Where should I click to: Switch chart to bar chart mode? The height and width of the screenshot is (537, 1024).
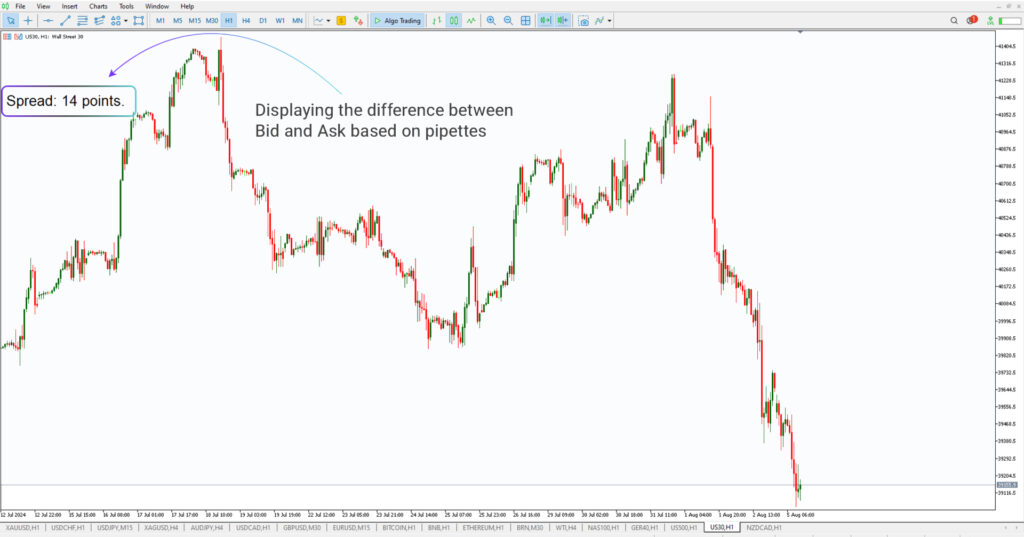pos(437,20)
